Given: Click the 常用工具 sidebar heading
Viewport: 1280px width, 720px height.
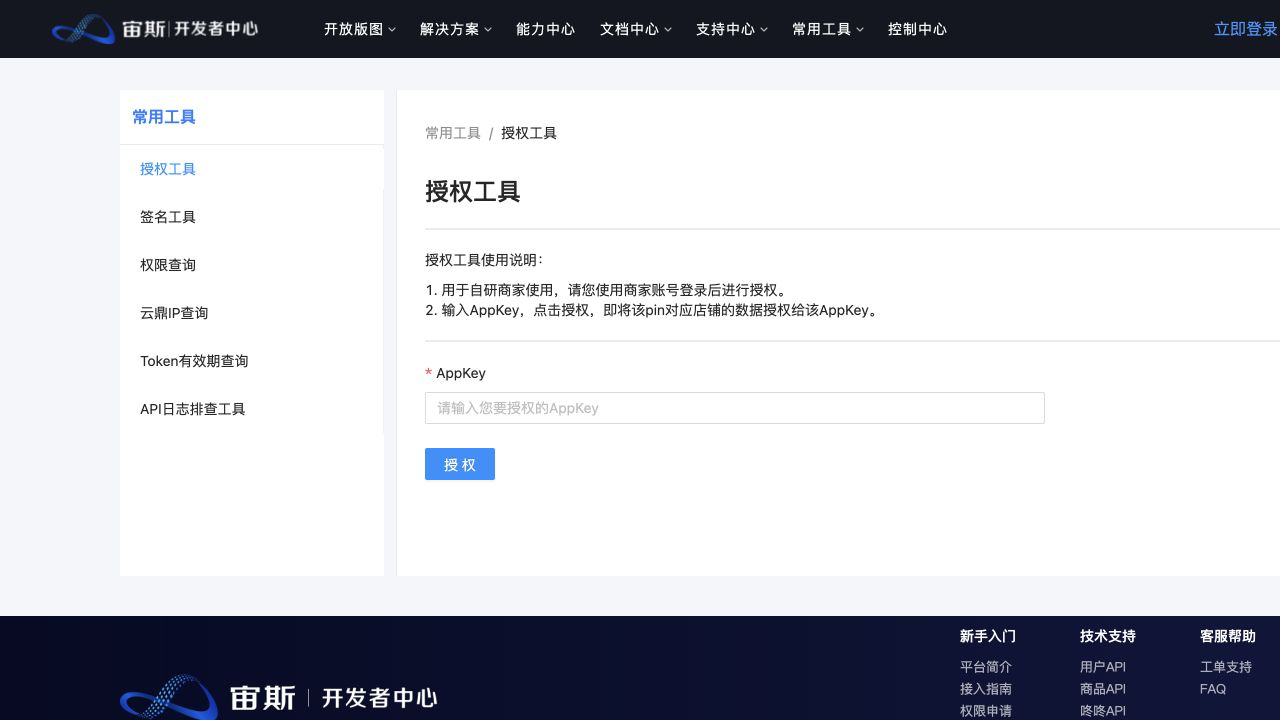Looking at the screenshot, I should [x=164, y=117].
